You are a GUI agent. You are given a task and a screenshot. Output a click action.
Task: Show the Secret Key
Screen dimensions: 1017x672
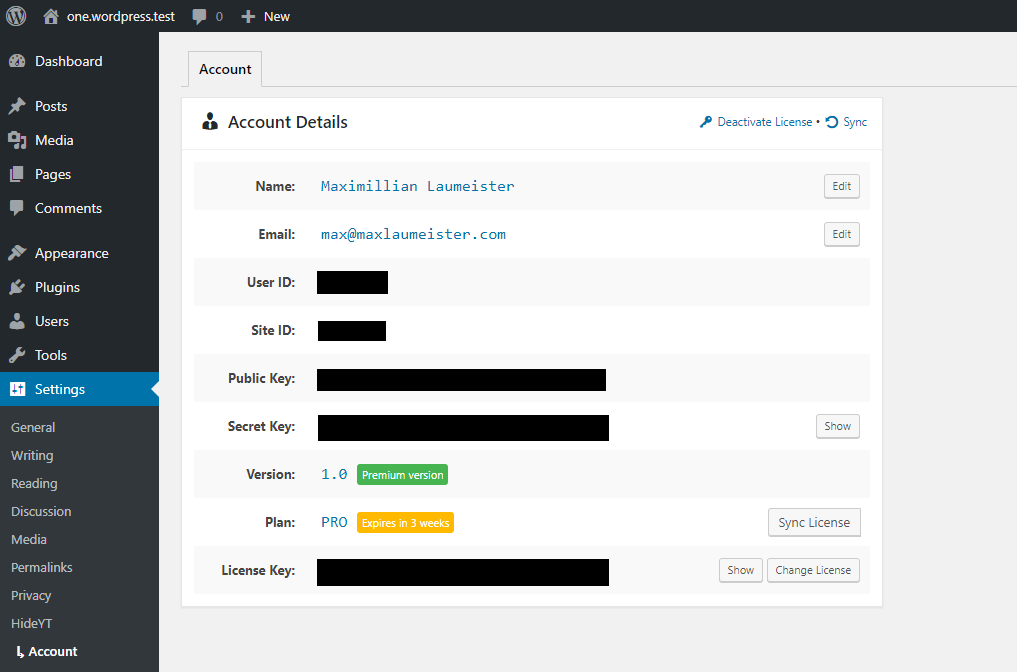click(837, 425)
